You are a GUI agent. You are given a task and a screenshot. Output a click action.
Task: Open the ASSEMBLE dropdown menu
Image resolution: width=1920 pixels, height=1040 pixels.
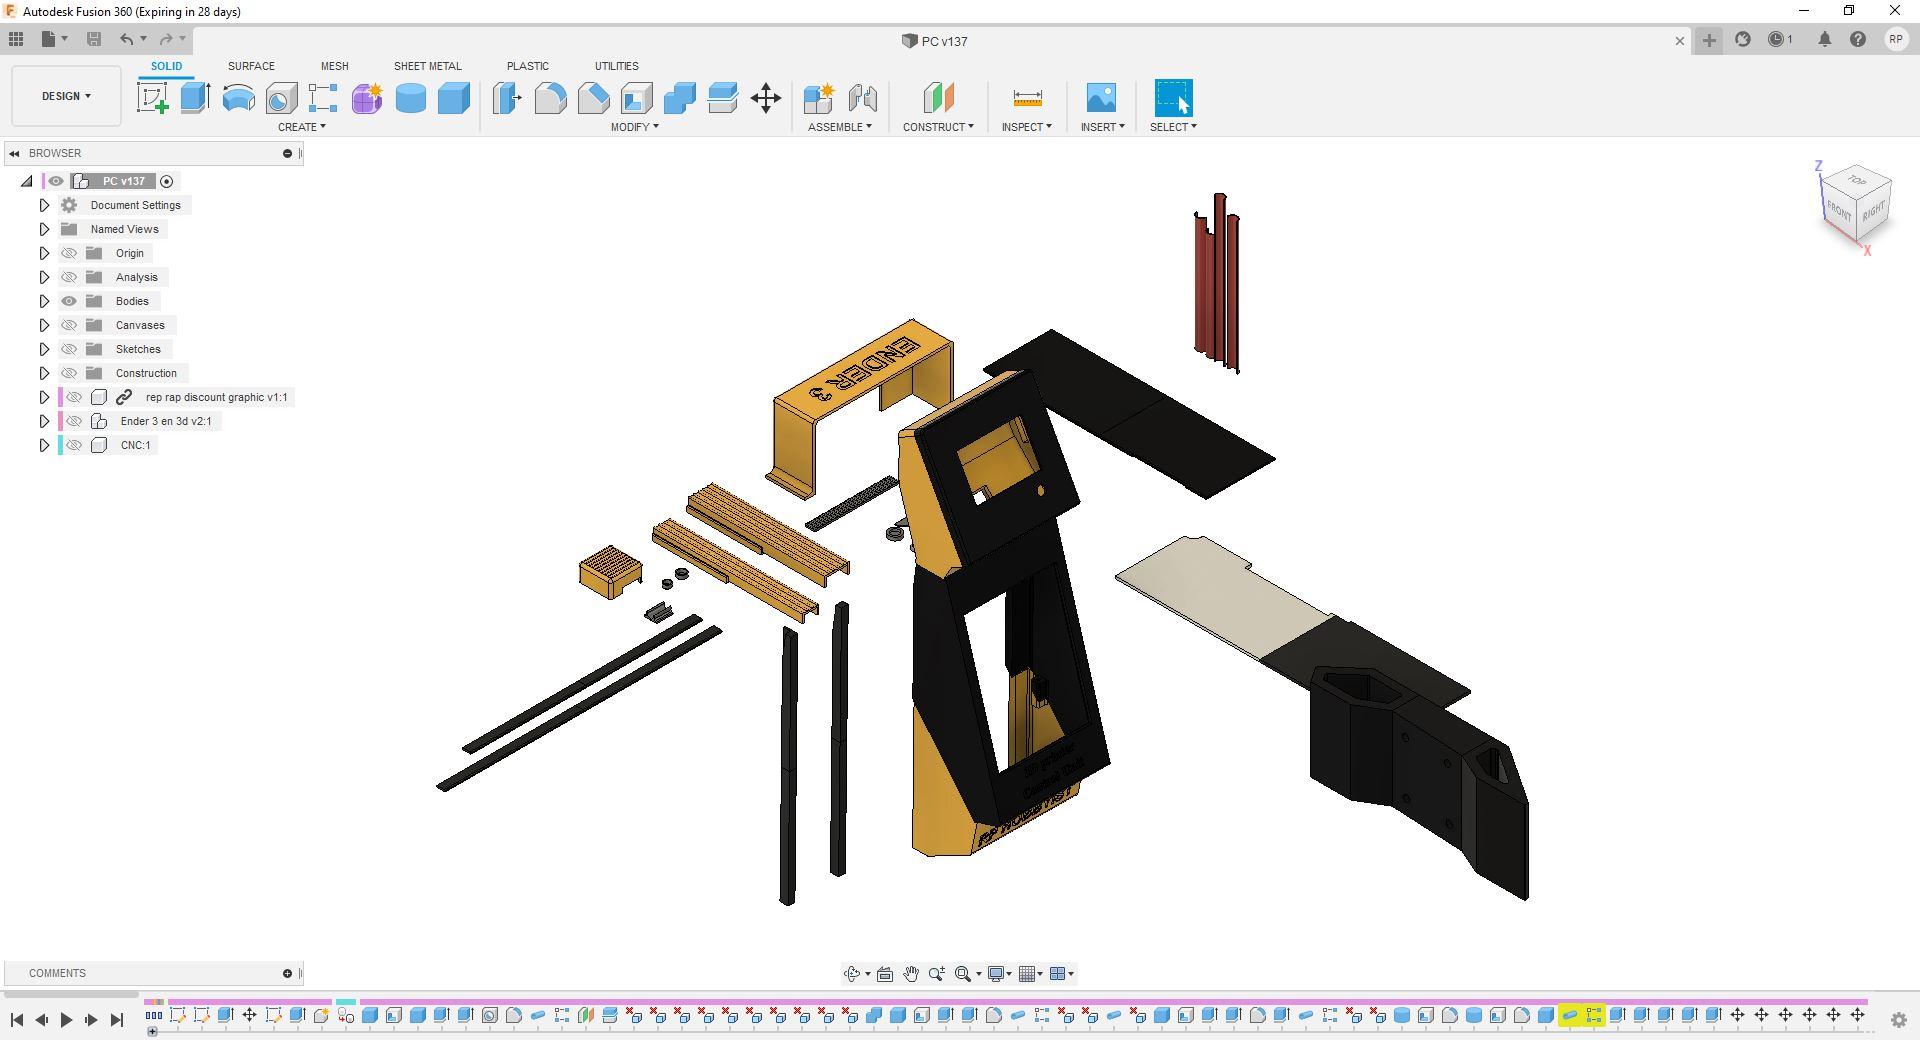coord(840,127)
